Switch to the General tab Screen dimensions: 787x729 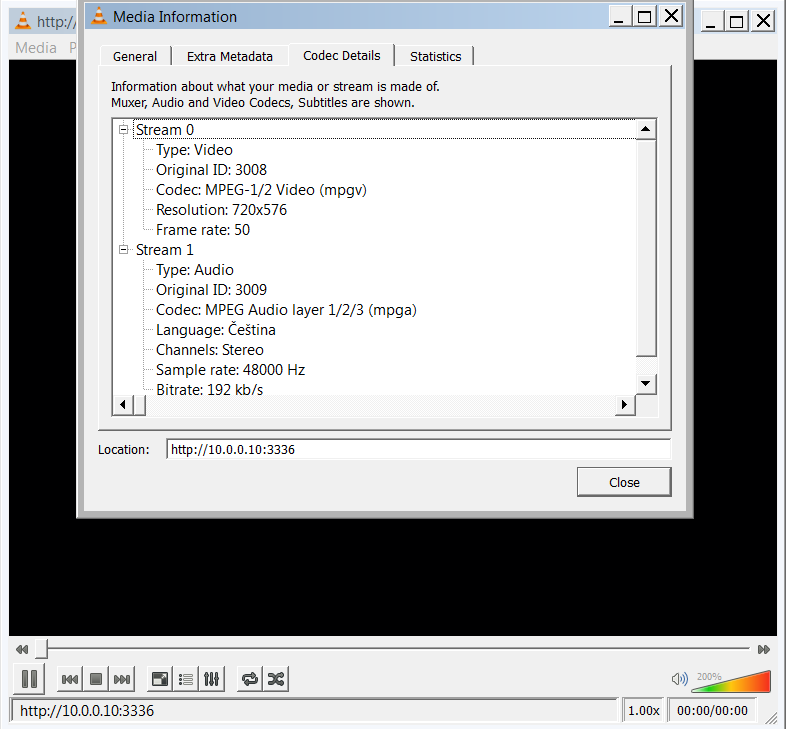135,56
